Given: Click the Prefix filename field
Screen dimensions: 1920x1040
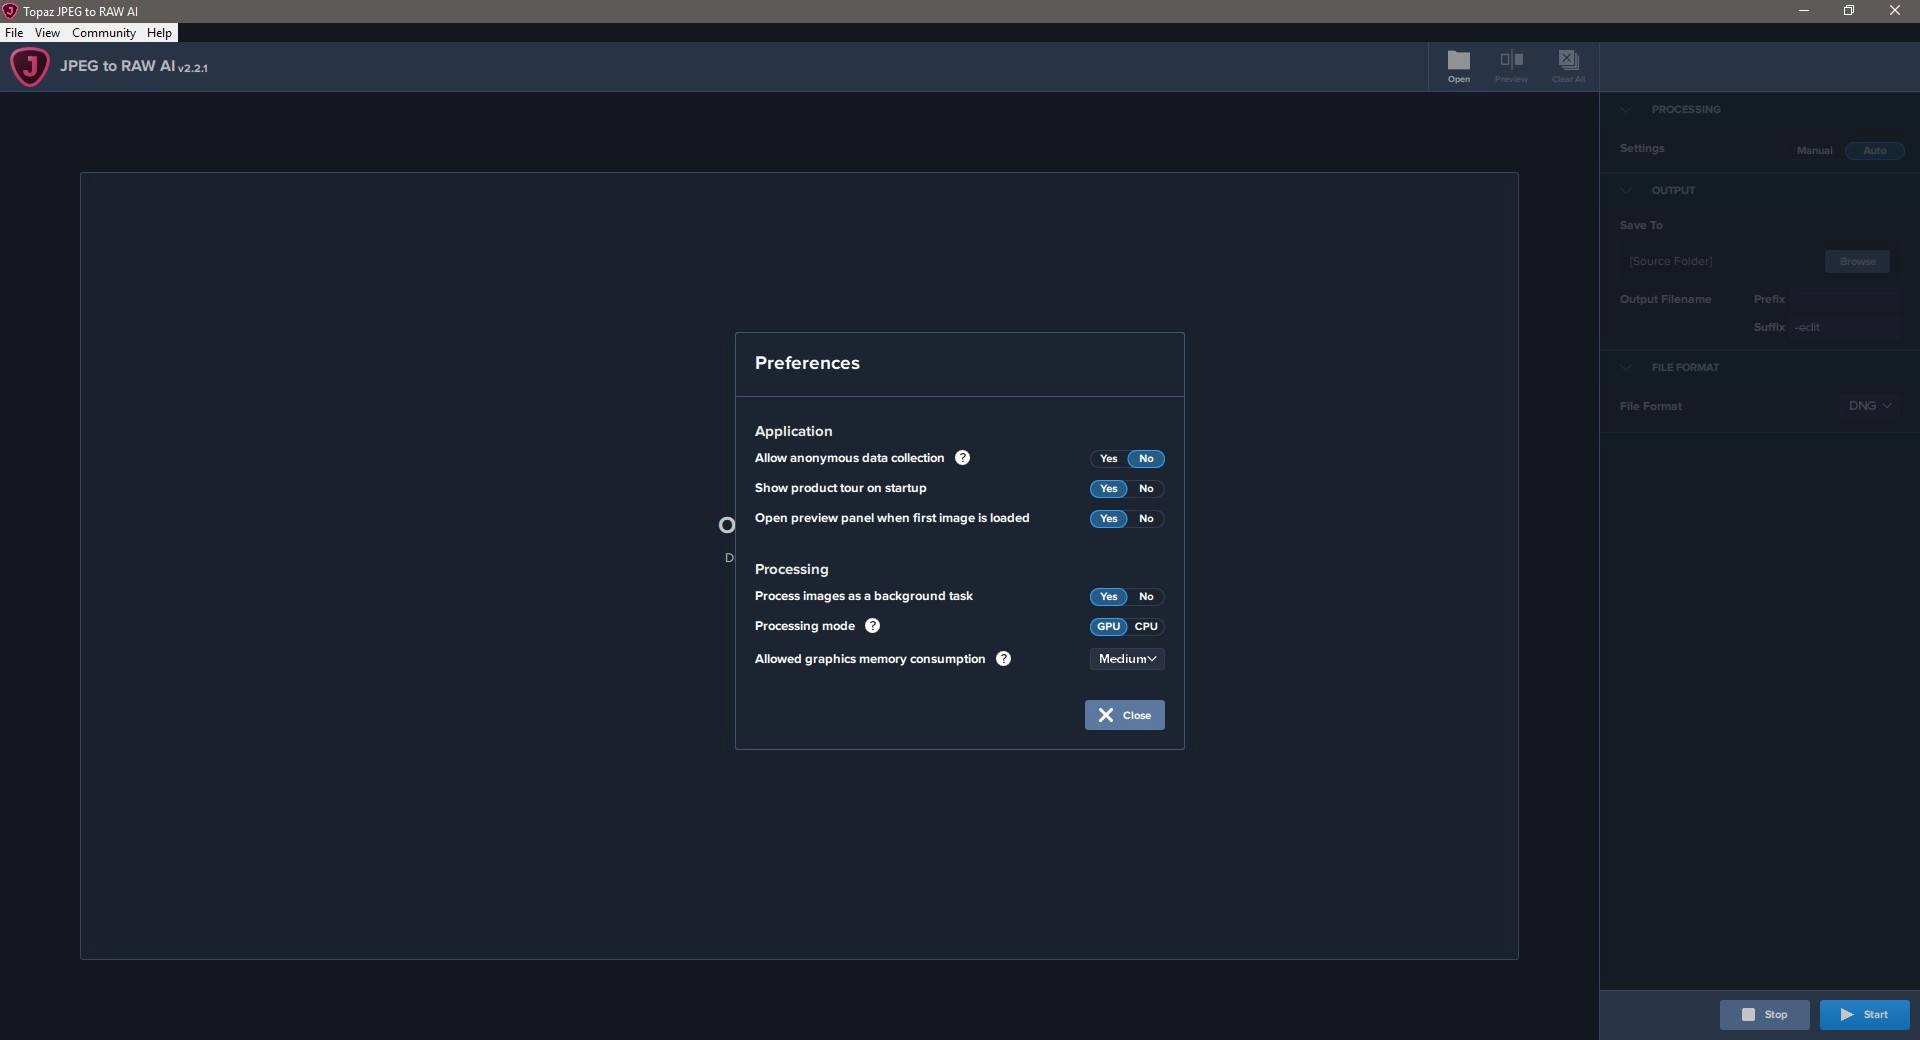Looking at the screenshot, I should click(x=1845, y=299).
